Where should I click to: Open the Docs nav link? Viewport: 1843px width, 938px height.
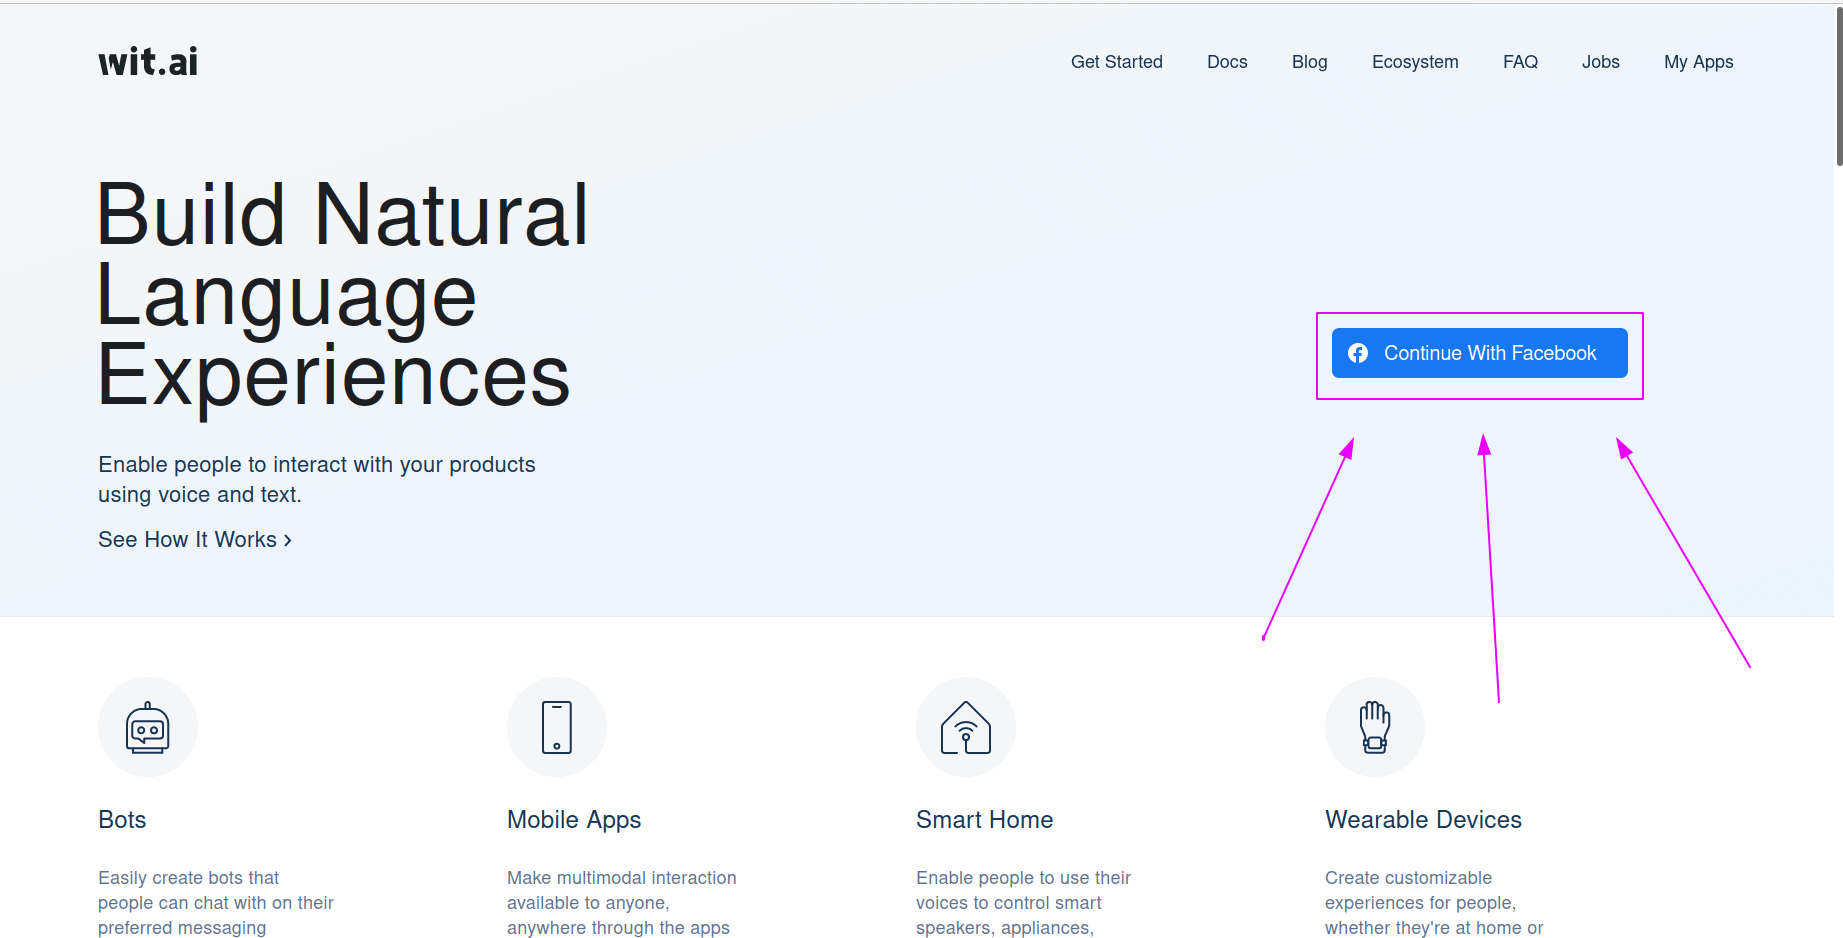(1227, 62)
